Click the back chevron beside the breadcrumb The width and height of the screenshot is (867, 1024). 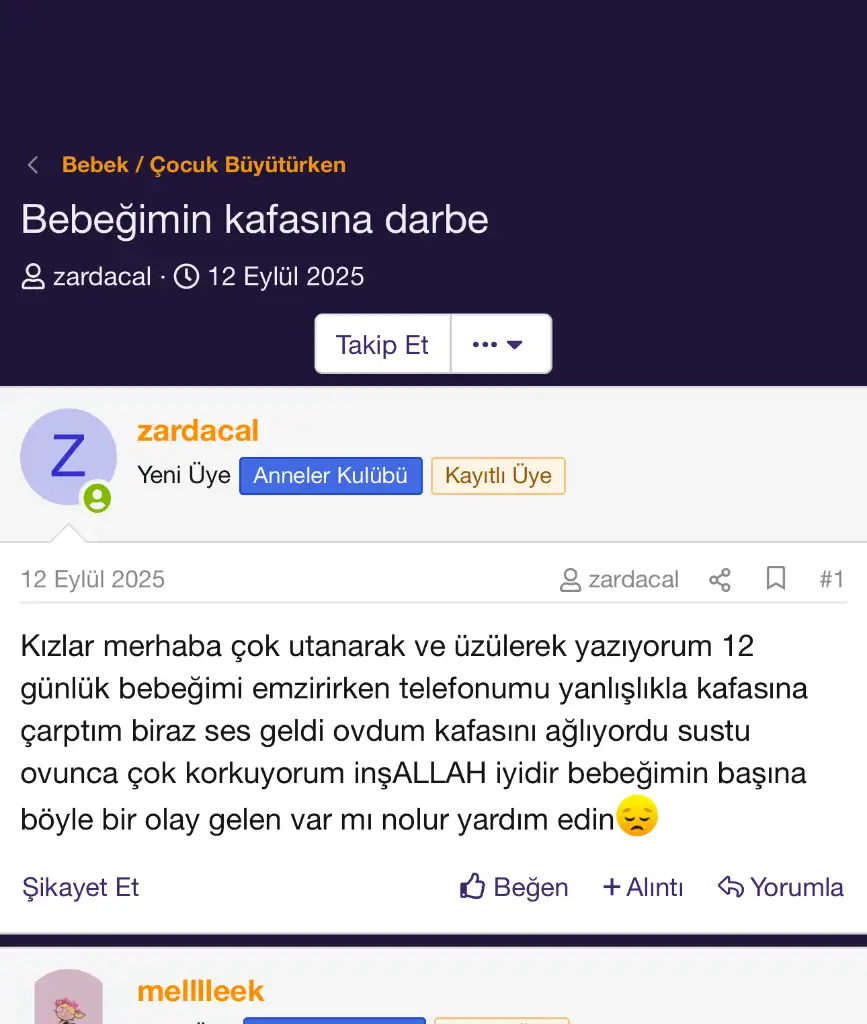[x=33, y=165]
